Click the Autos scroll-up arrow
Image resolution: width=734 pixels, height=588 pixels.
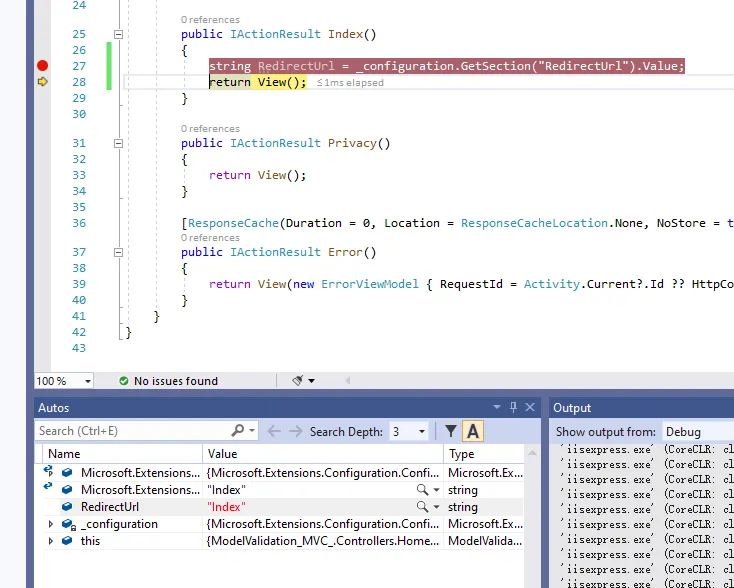pyautogui.click(x=532, y=453)
